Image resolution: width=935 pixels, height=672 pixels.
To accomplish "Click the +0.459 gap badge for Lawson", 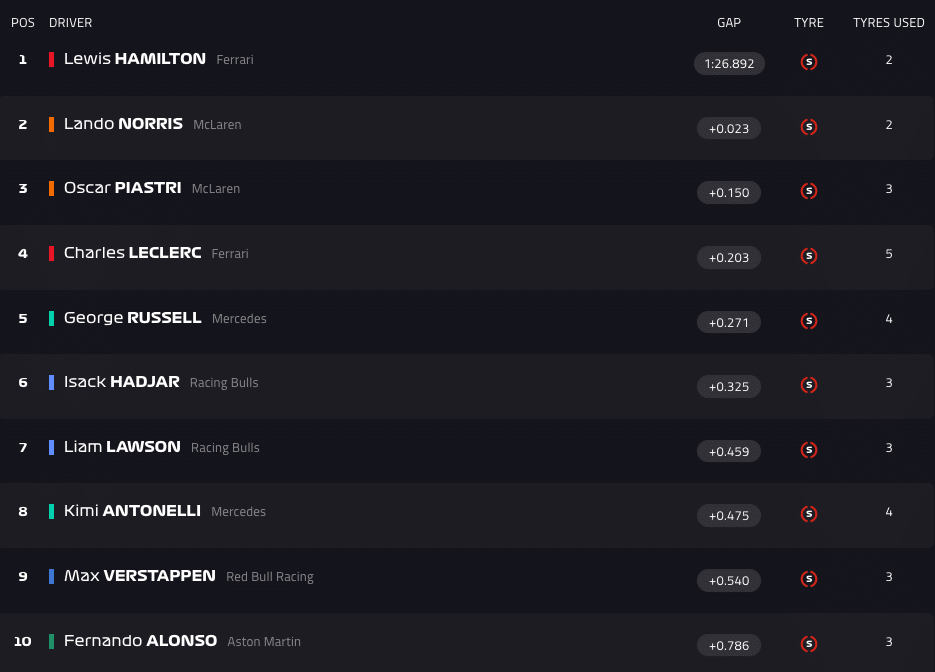I will tap(729, 452).
